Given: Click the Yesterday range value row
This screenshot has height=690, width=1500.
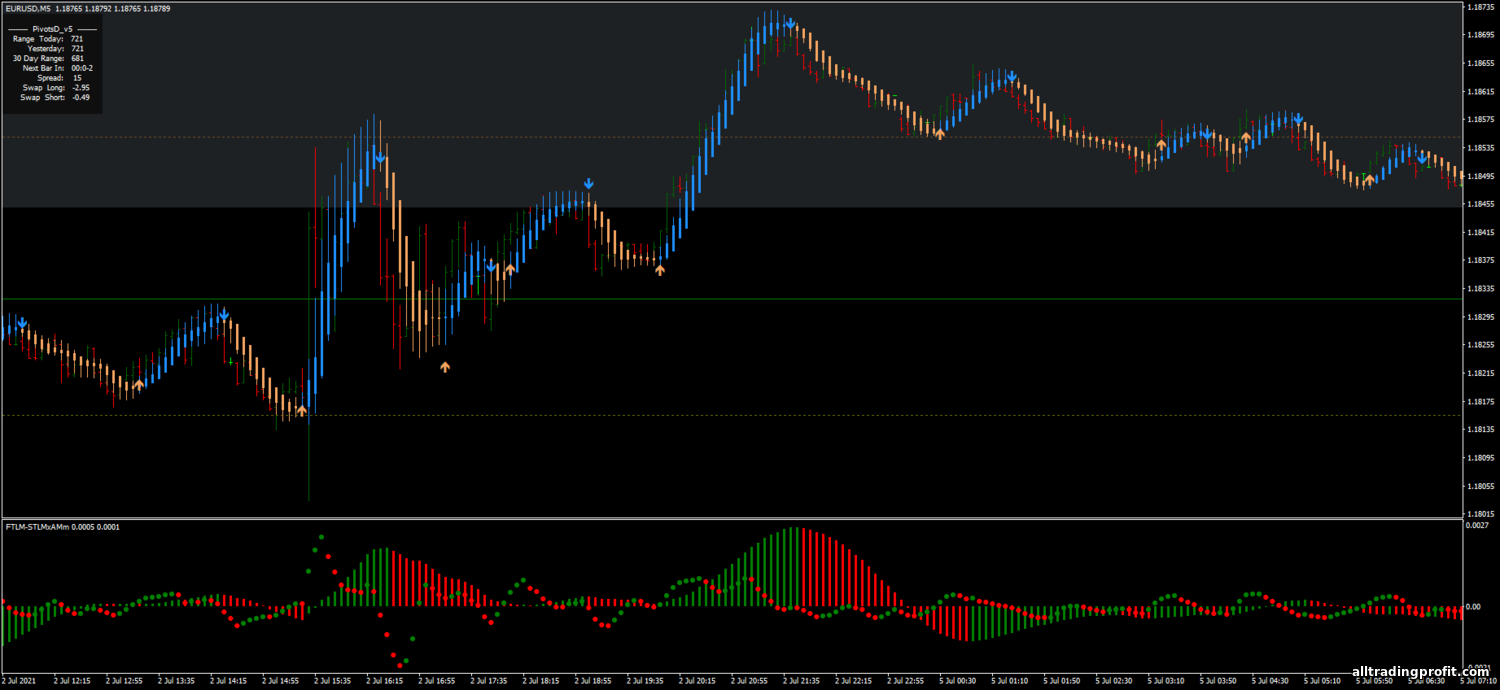Looking at the screenshot, I should click(55, 48).
